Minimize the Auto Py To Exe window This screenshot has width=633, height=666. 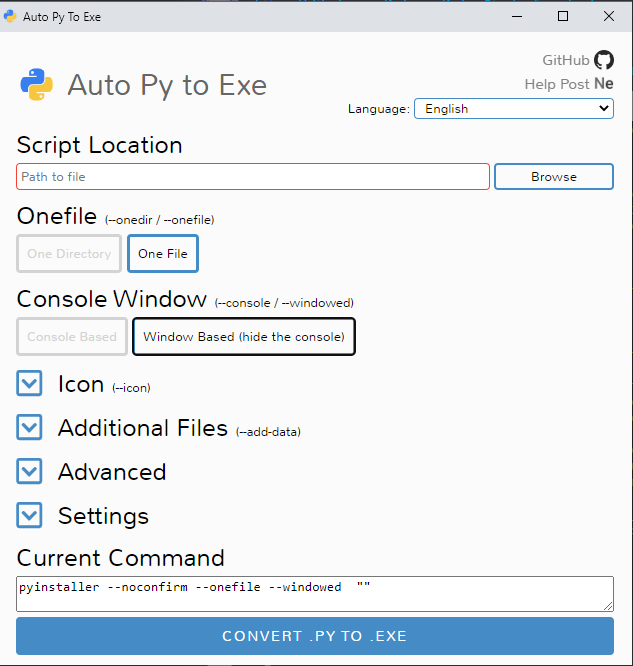(517, 17)
